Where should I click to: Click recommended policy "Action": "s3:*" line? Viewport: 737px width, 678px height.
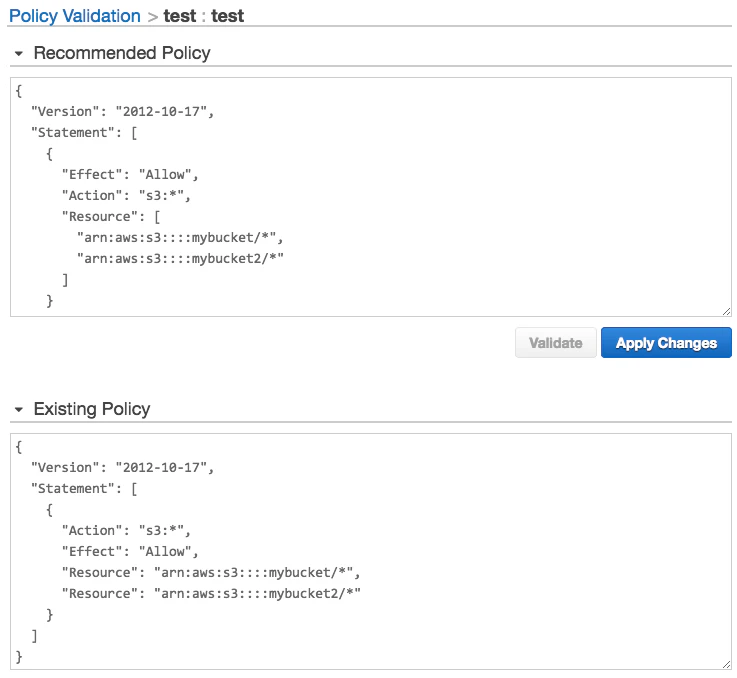126,196
